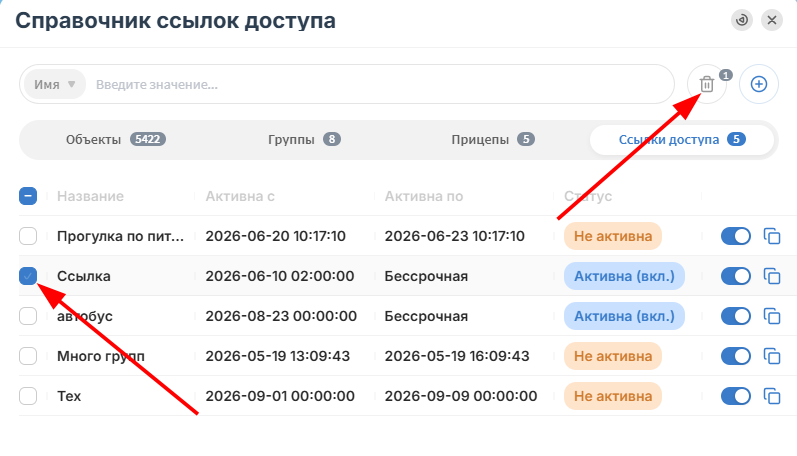Uncheck the Ссылка row checkbox
Image resolution: width=797 pixels, height=456 pixels.
(x=28, y=276)
